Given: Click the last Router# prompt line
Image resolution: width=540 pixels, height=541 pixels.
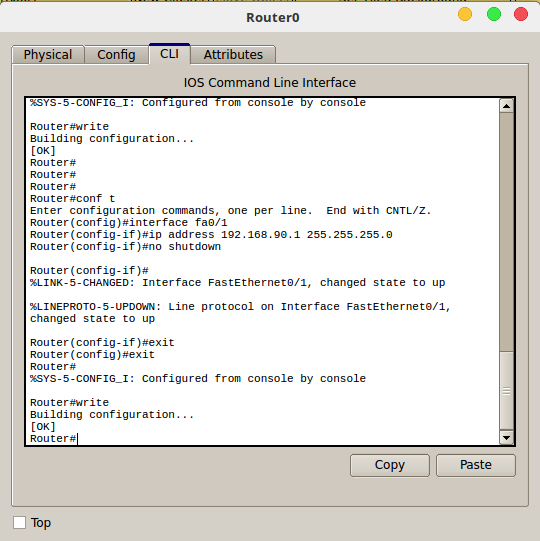Looking at the screenshot, I should pos(53,439).
